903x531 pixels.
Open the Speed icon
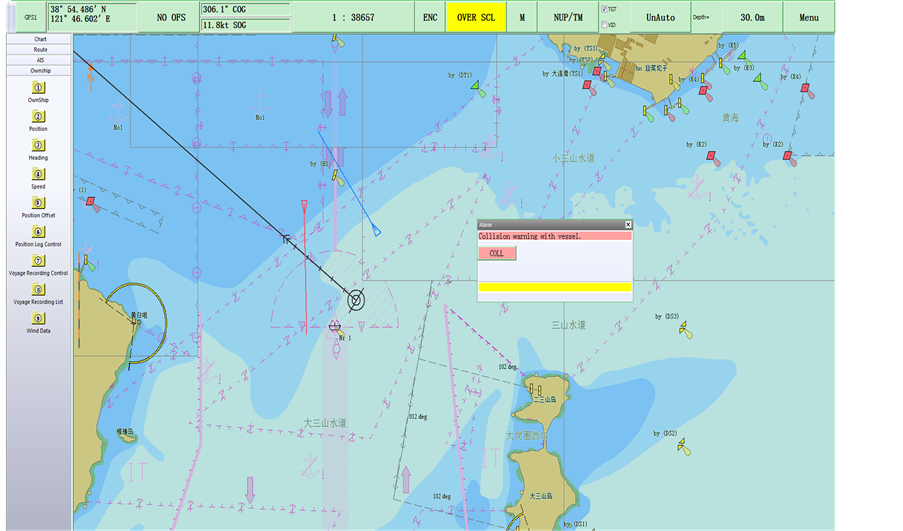tap(38, 174)
